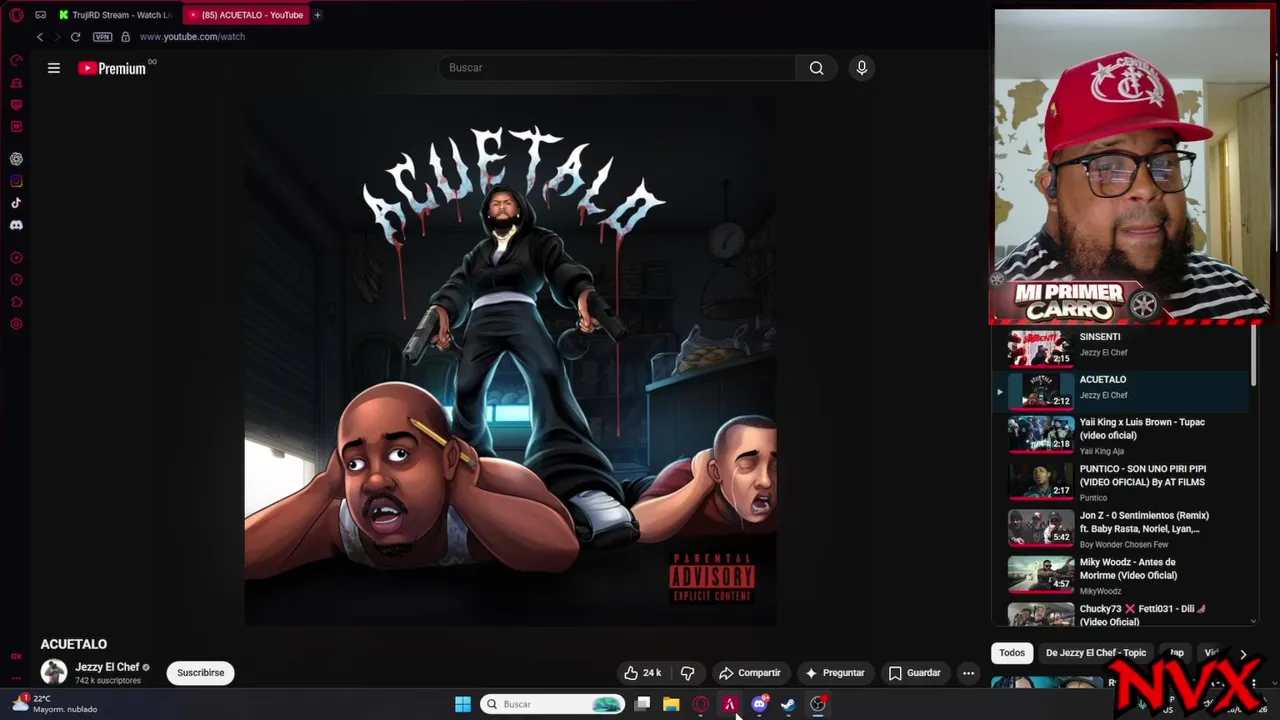Open GX Control speedometer icon in sidebar
This screenshot has height=720, width=1280.
tap(16, 60)
